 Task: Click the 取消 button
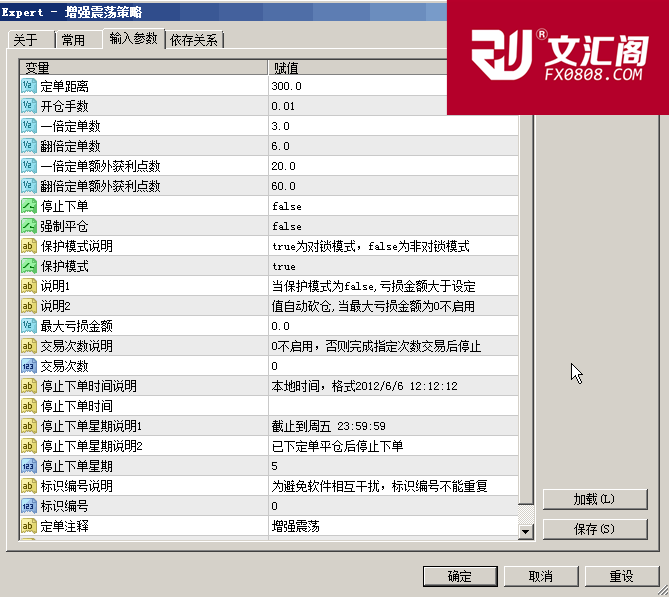tap(541, 576)
